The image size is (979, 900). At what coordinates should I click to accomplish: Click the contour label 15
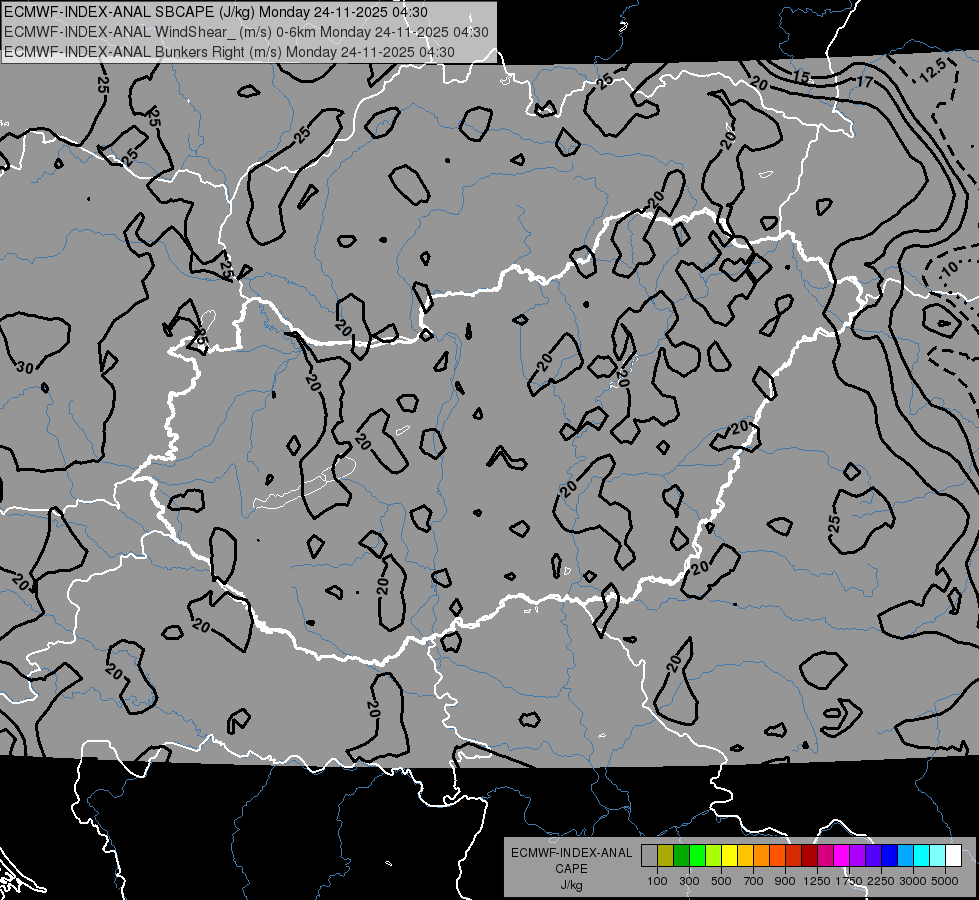click(x=802, y=77)
